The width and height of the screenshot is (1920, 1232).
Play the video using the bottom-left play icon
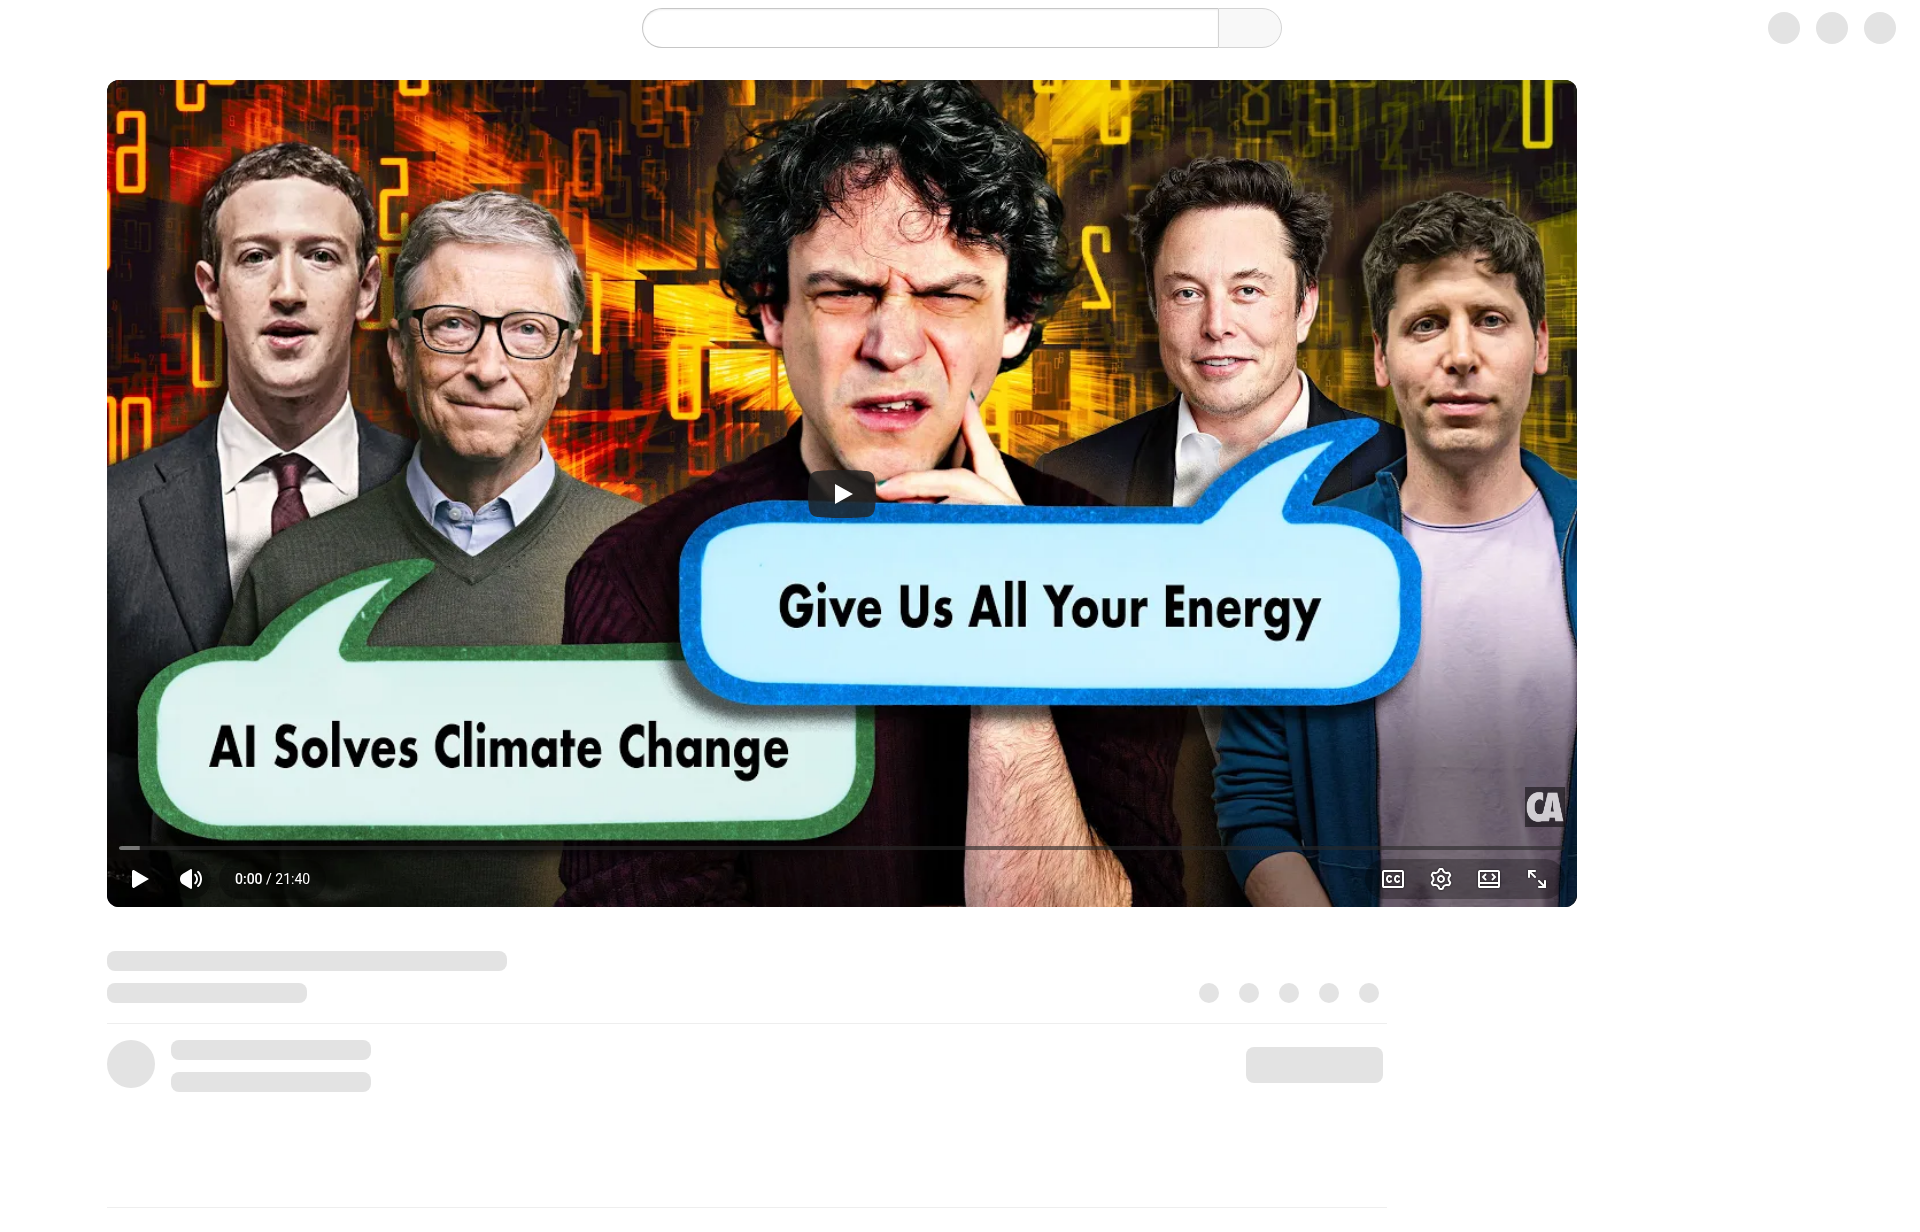click(x=140, y=879)
